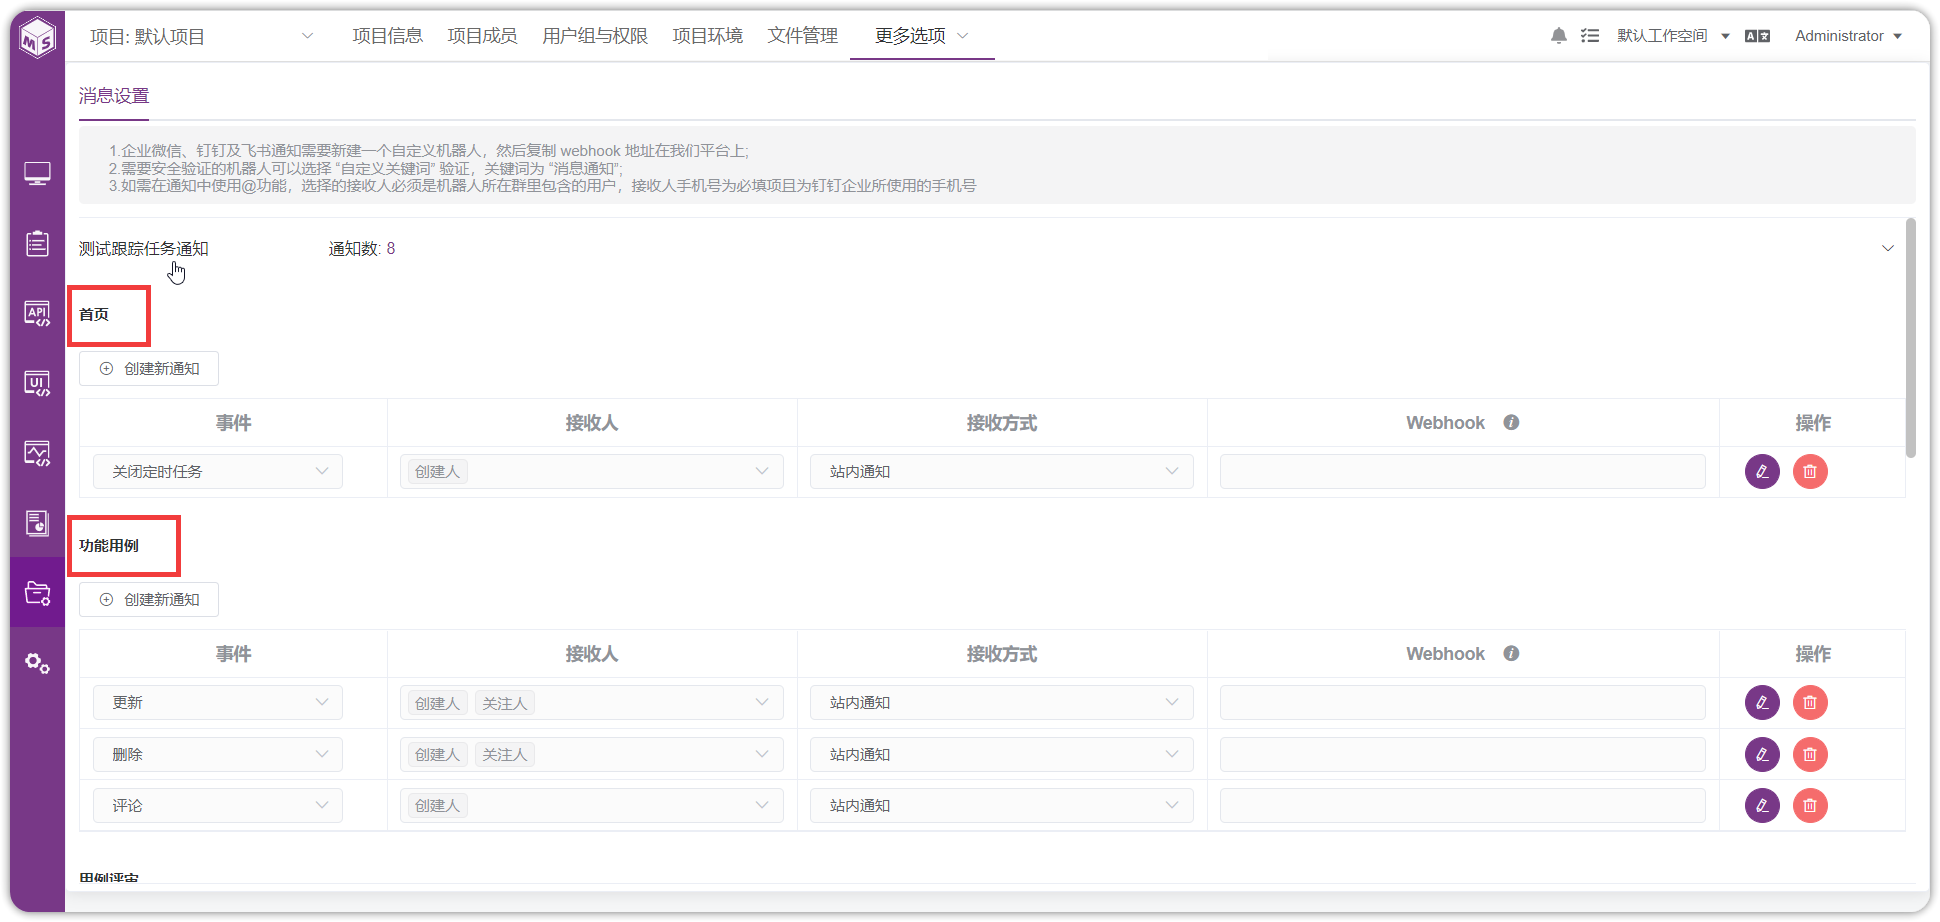Click the 通知数: 8 text
The image size is (1940, 922).
tap(362, 248)
